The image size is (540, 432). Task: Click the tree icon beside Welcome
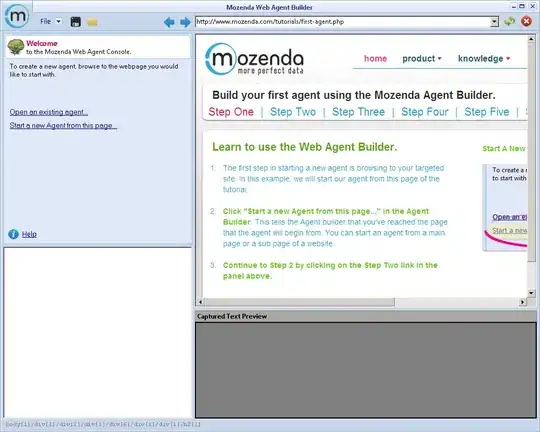point(15,47)
